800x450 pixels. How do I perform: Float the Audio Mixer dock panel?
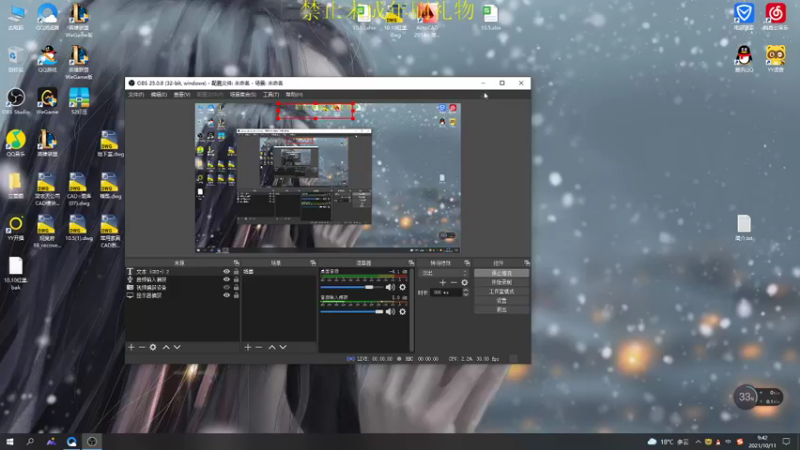click(411, 263)
